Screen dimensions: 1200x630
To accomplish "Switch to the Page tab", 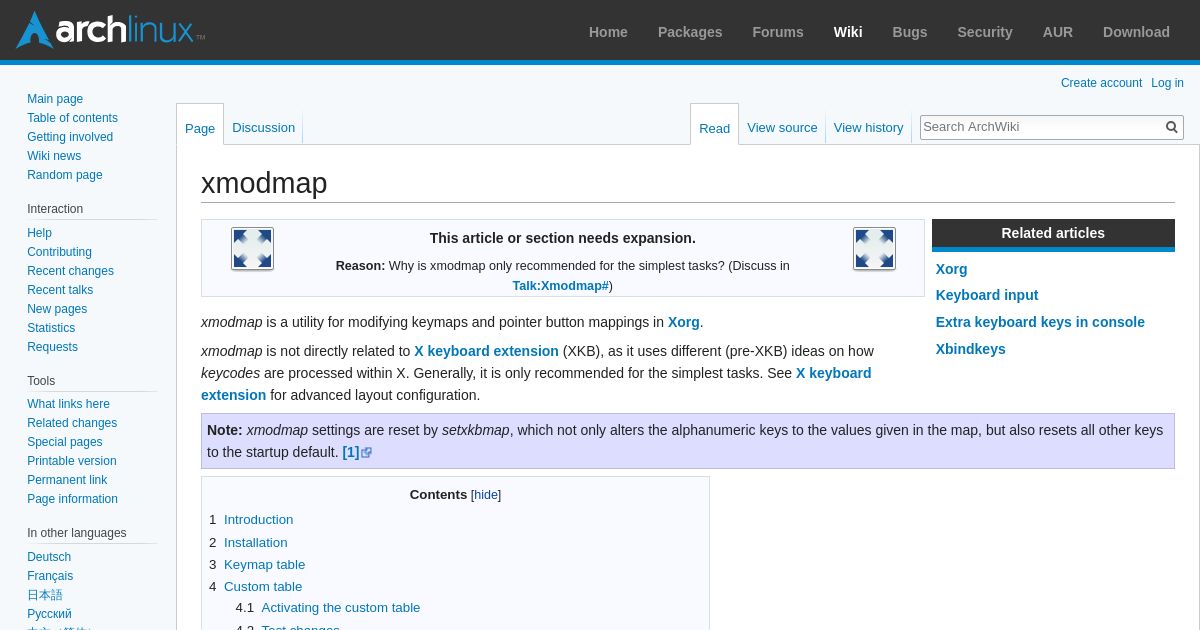I will click(200, 128).
